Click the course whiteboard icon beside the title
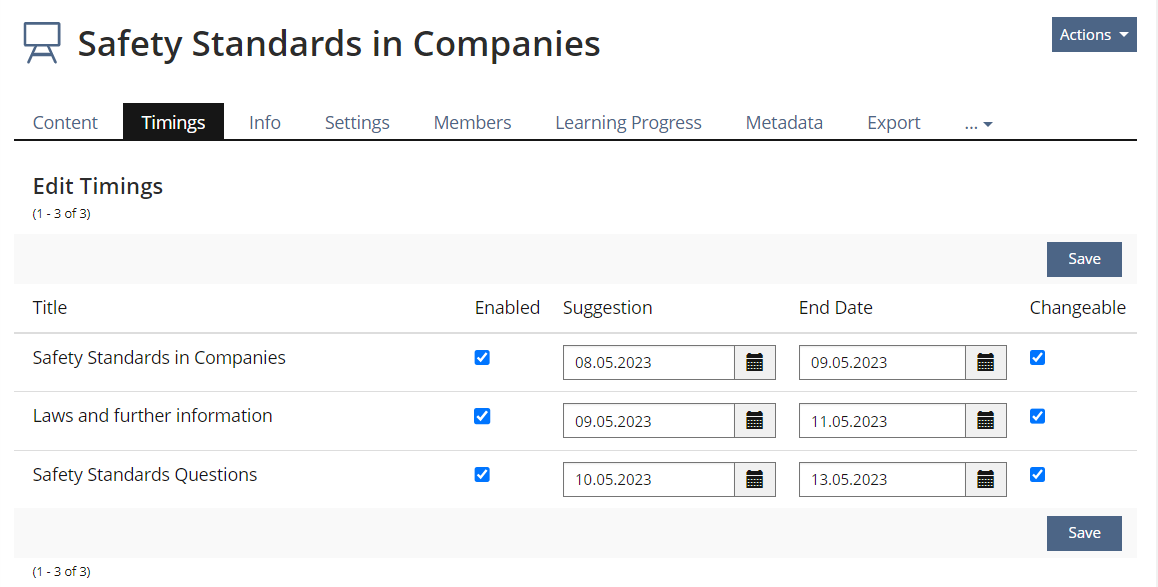 pyautogui.click(x=42, y=43)
